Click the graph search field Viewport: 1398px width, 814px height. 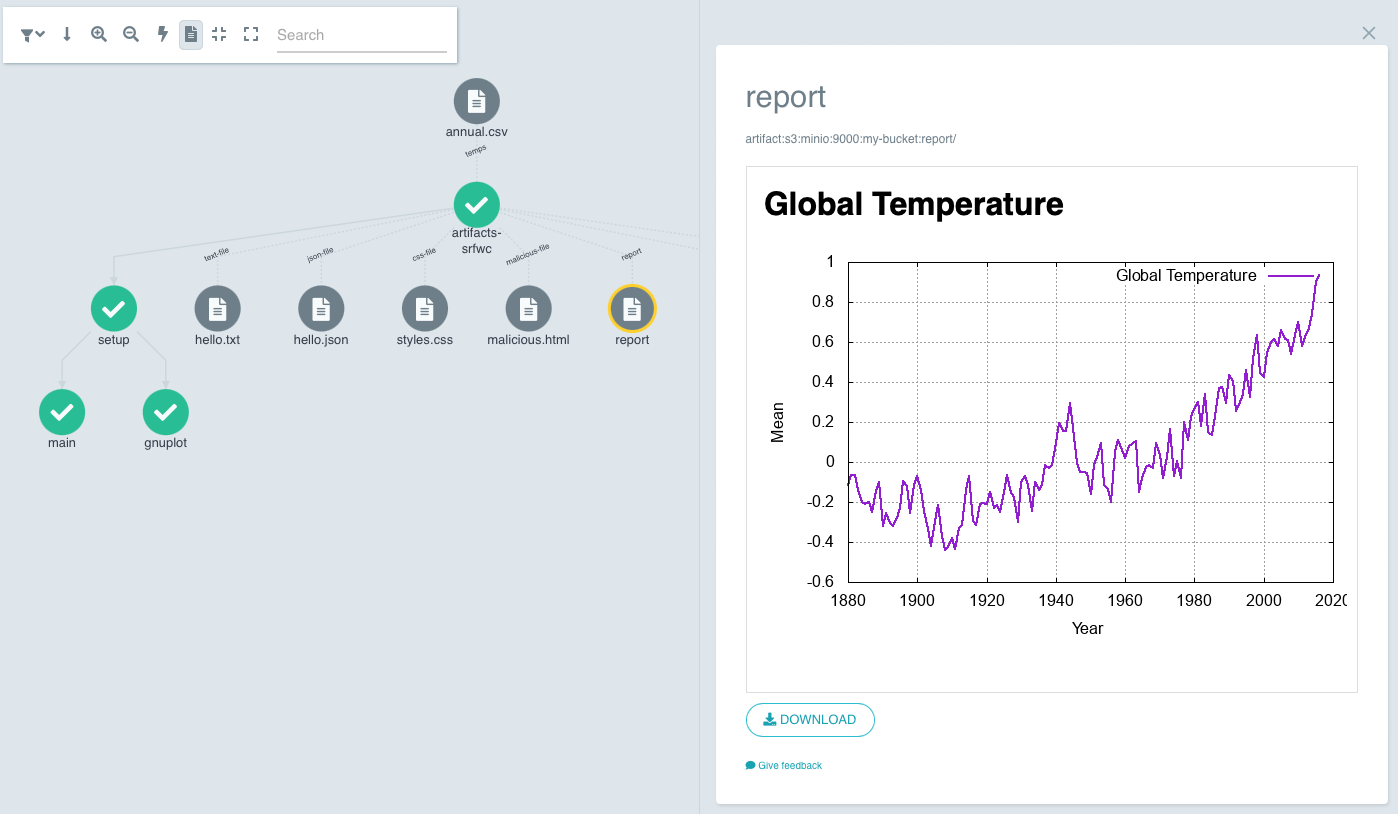tap(360, 34)
